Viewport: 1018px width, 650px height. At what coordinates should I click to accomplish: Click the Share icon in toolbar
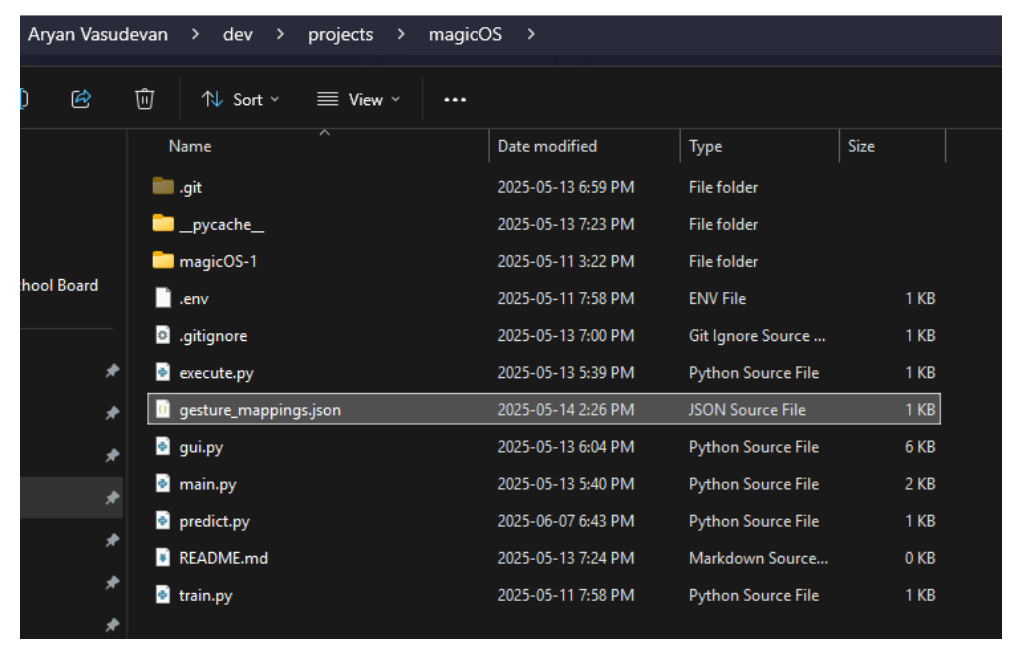tap(81, 99)
